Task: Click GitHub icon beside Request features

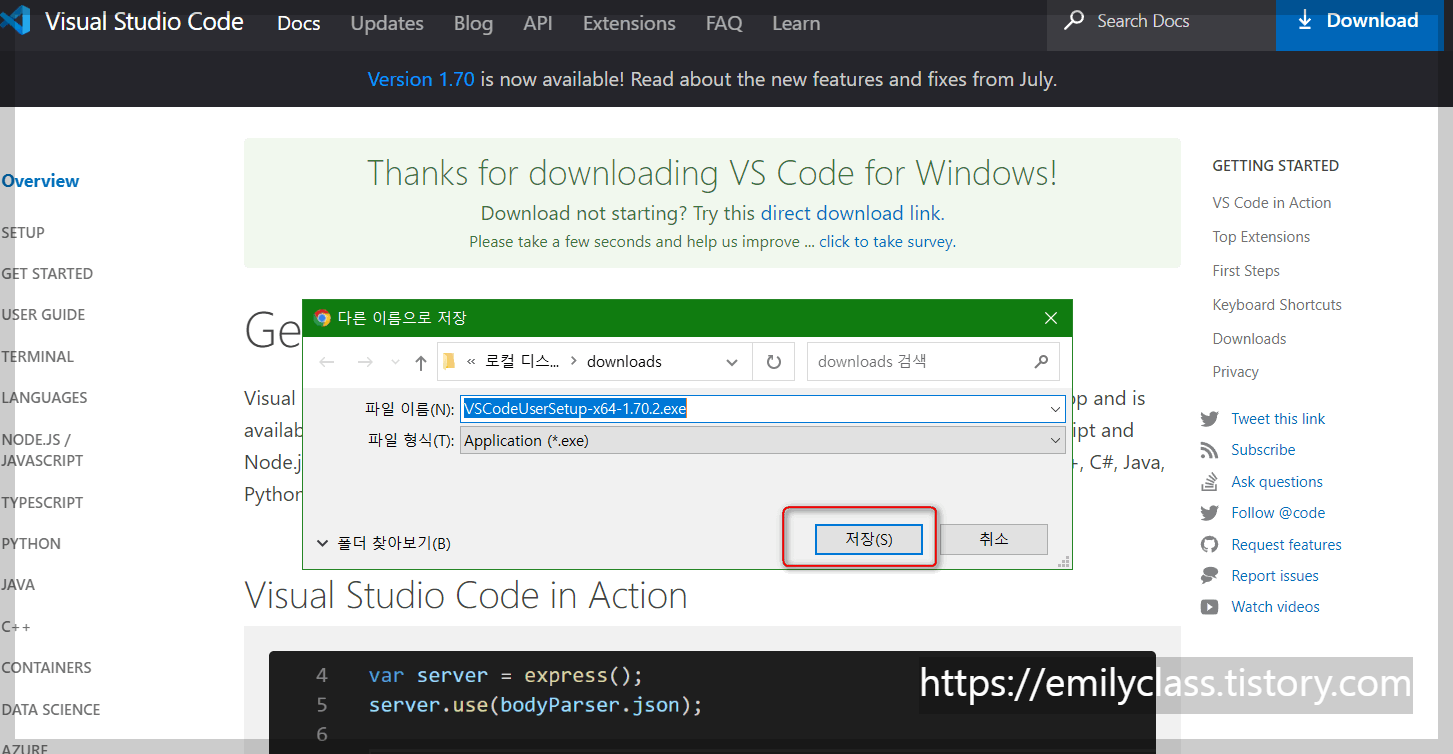Action: pyautogui.click(x=1210, y=544)
